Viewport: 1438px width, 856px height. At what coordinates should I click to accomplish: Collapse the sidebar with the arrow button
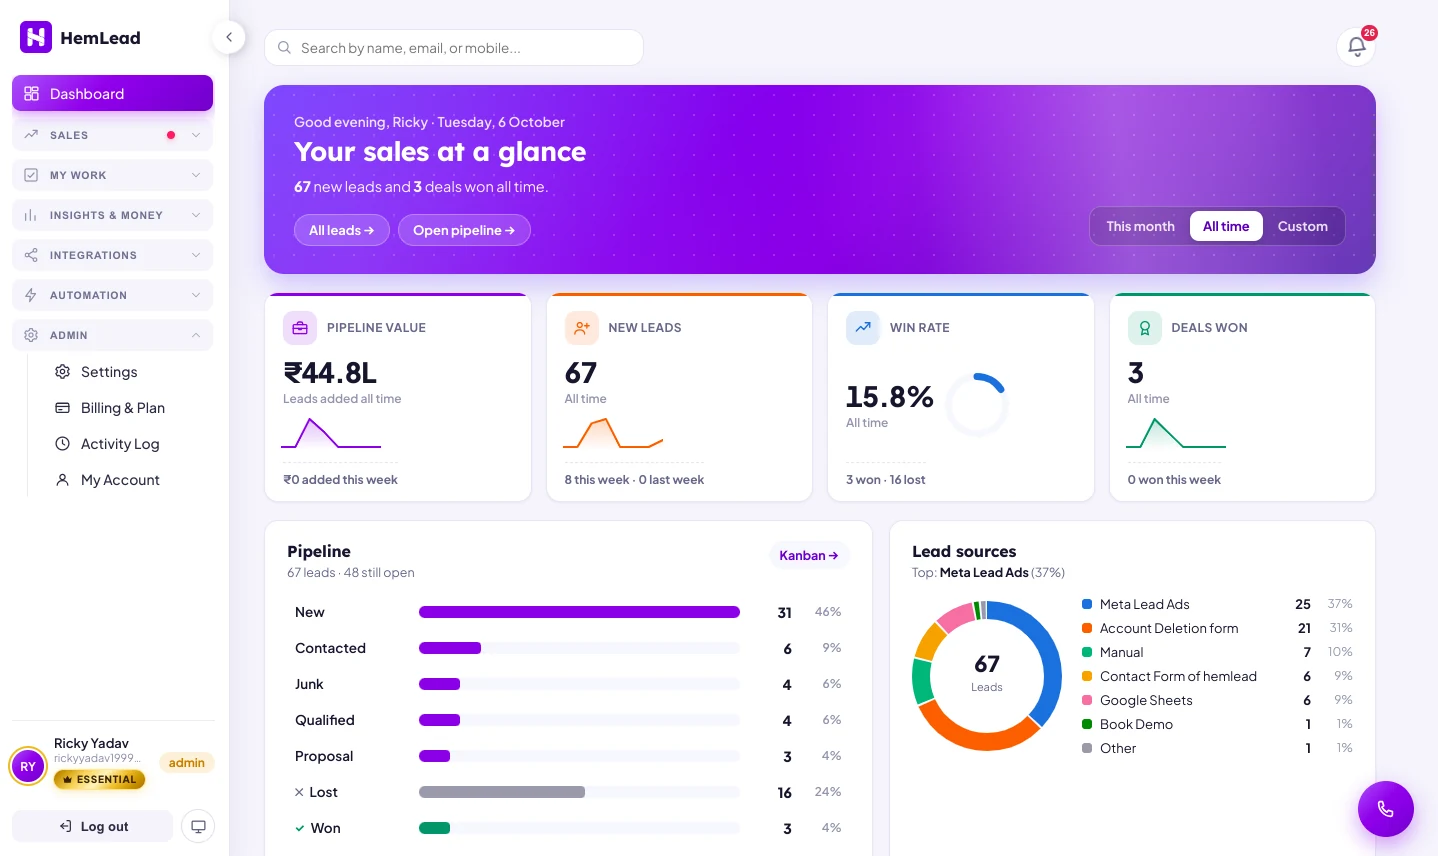tap(229, 37)
